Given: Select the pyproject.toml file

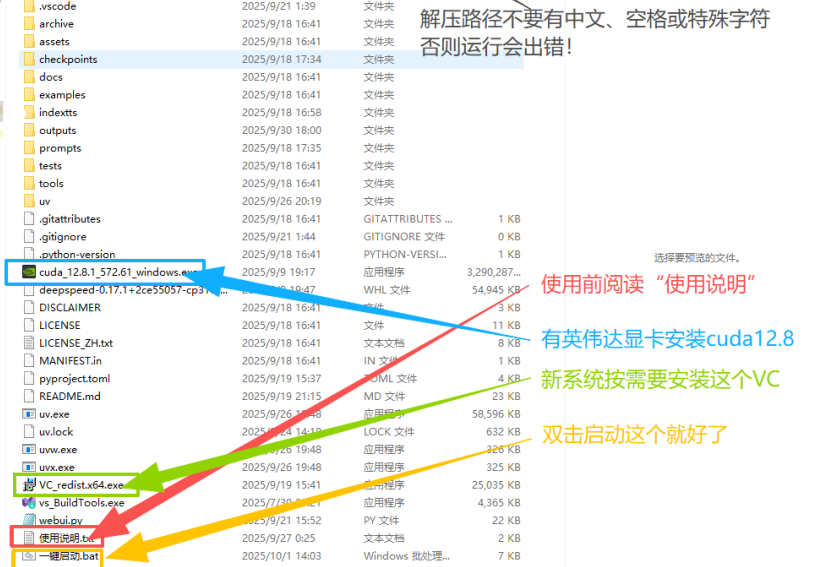Looking at the screenshot, I should pyautogui.click(x=75, y=379).
